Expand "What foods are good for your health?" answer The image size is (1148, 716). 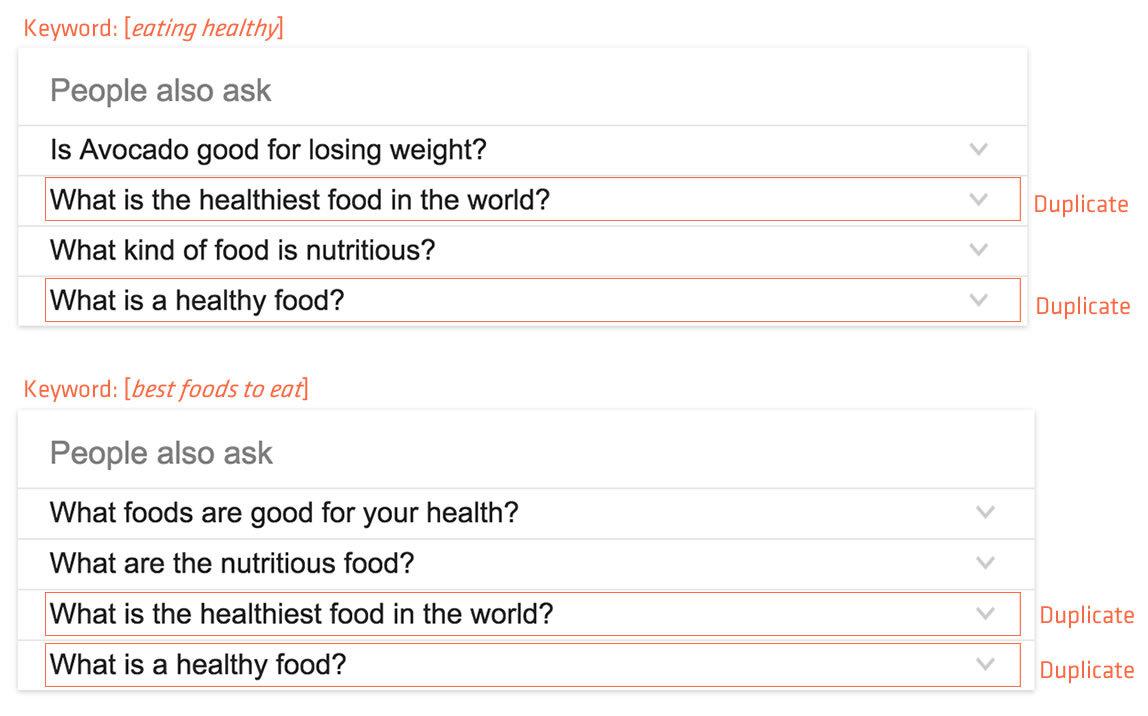[x=983, y=512]
